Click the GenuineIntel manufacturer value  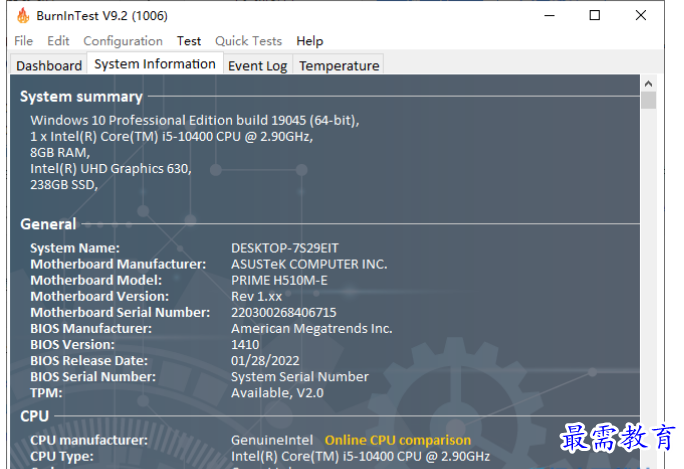tap(272, 440)
